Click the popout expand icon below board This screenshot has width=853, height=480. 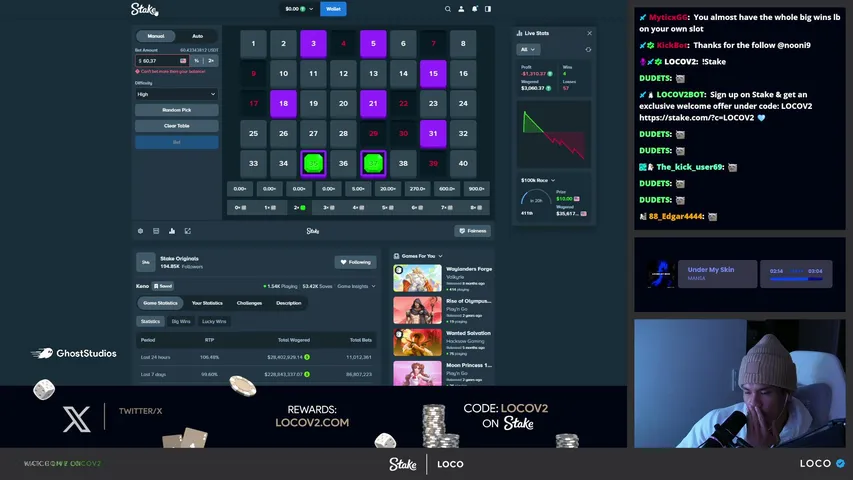click(188, 231)
